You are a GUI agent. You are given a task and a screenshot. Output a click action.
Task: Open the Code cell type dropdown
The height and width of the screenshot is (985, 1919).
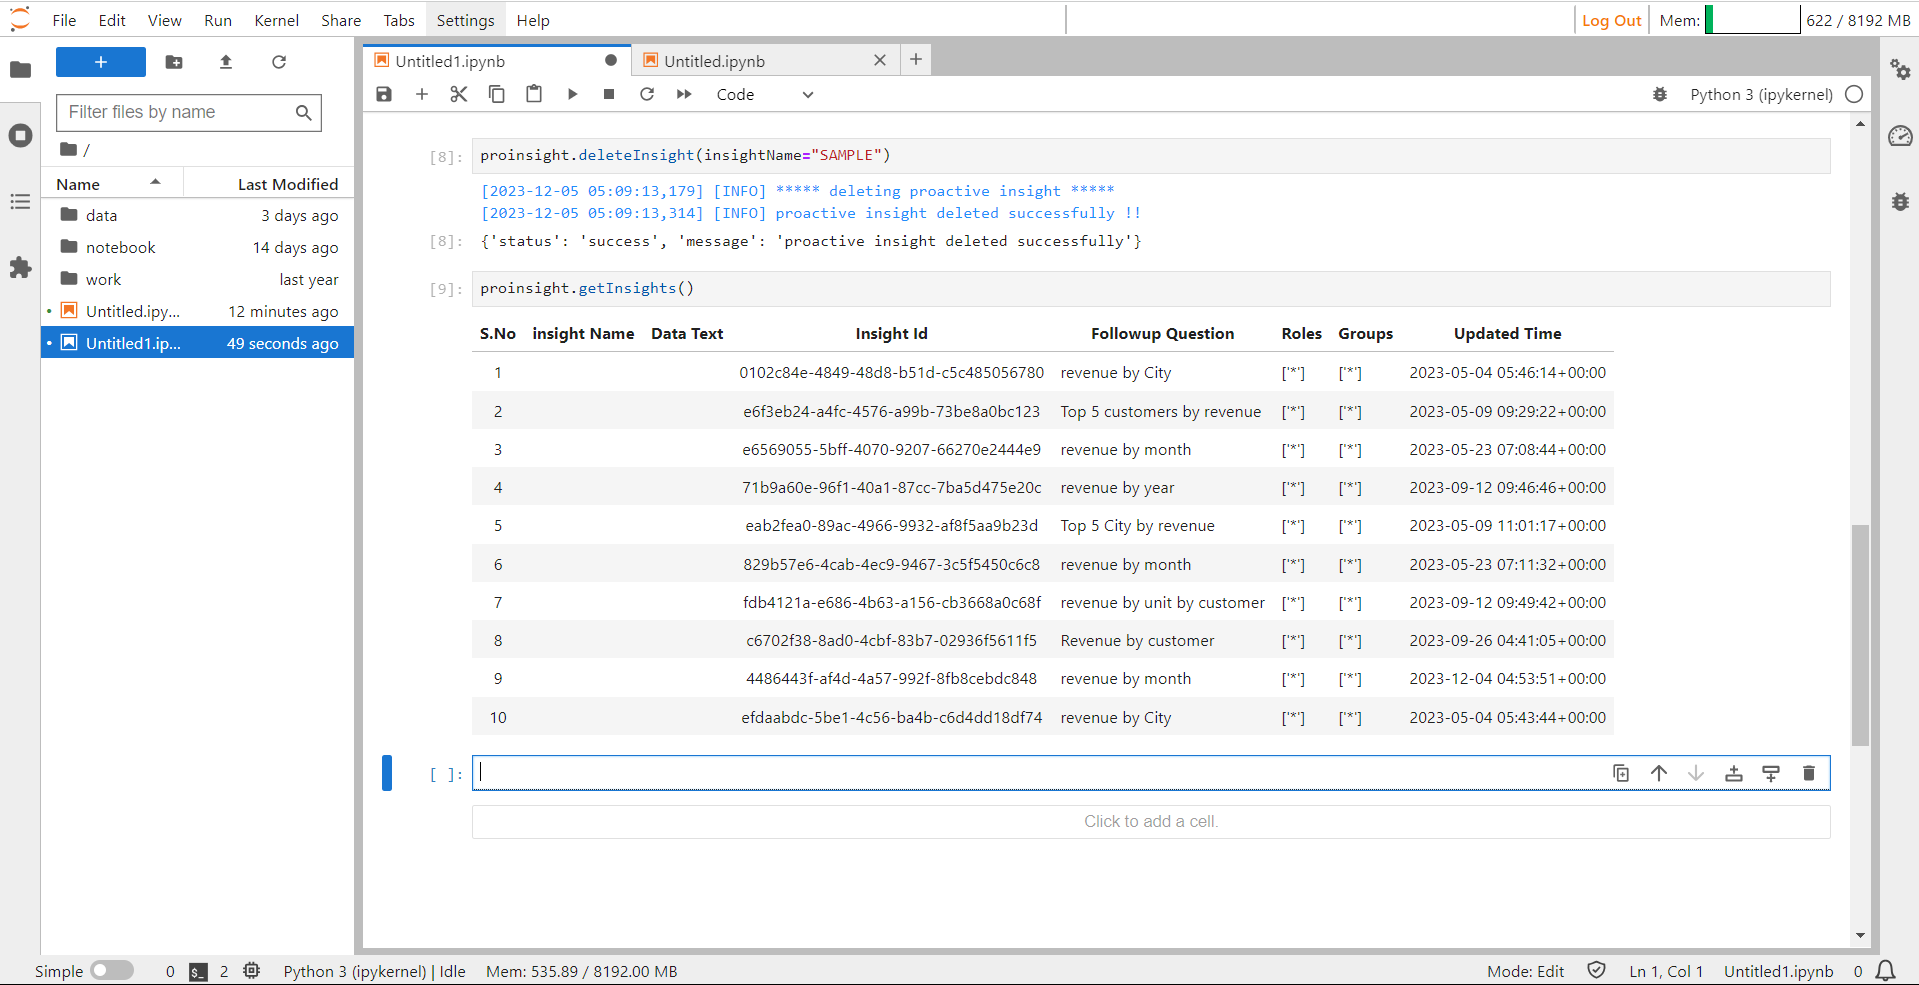[x=765, y=94]
